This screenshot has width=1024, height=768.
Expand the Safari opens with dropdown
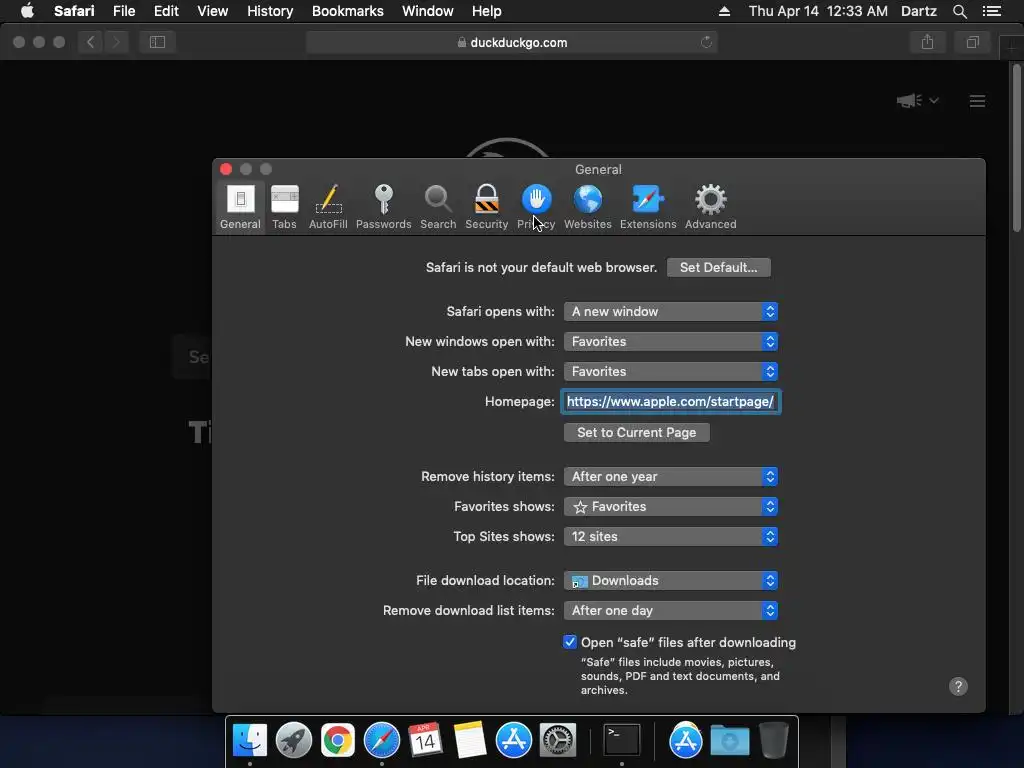pyautogui.click(x=671, y=312)
